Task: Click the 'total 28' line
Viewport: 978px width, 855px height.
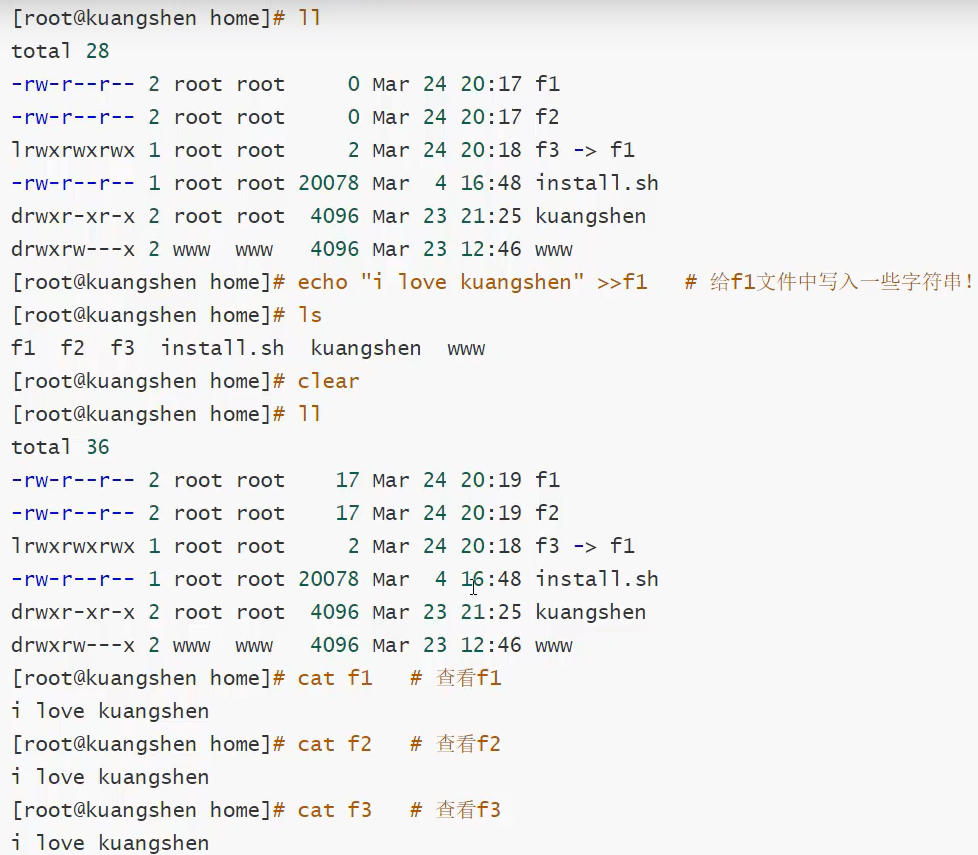Action: click(60, 51)
